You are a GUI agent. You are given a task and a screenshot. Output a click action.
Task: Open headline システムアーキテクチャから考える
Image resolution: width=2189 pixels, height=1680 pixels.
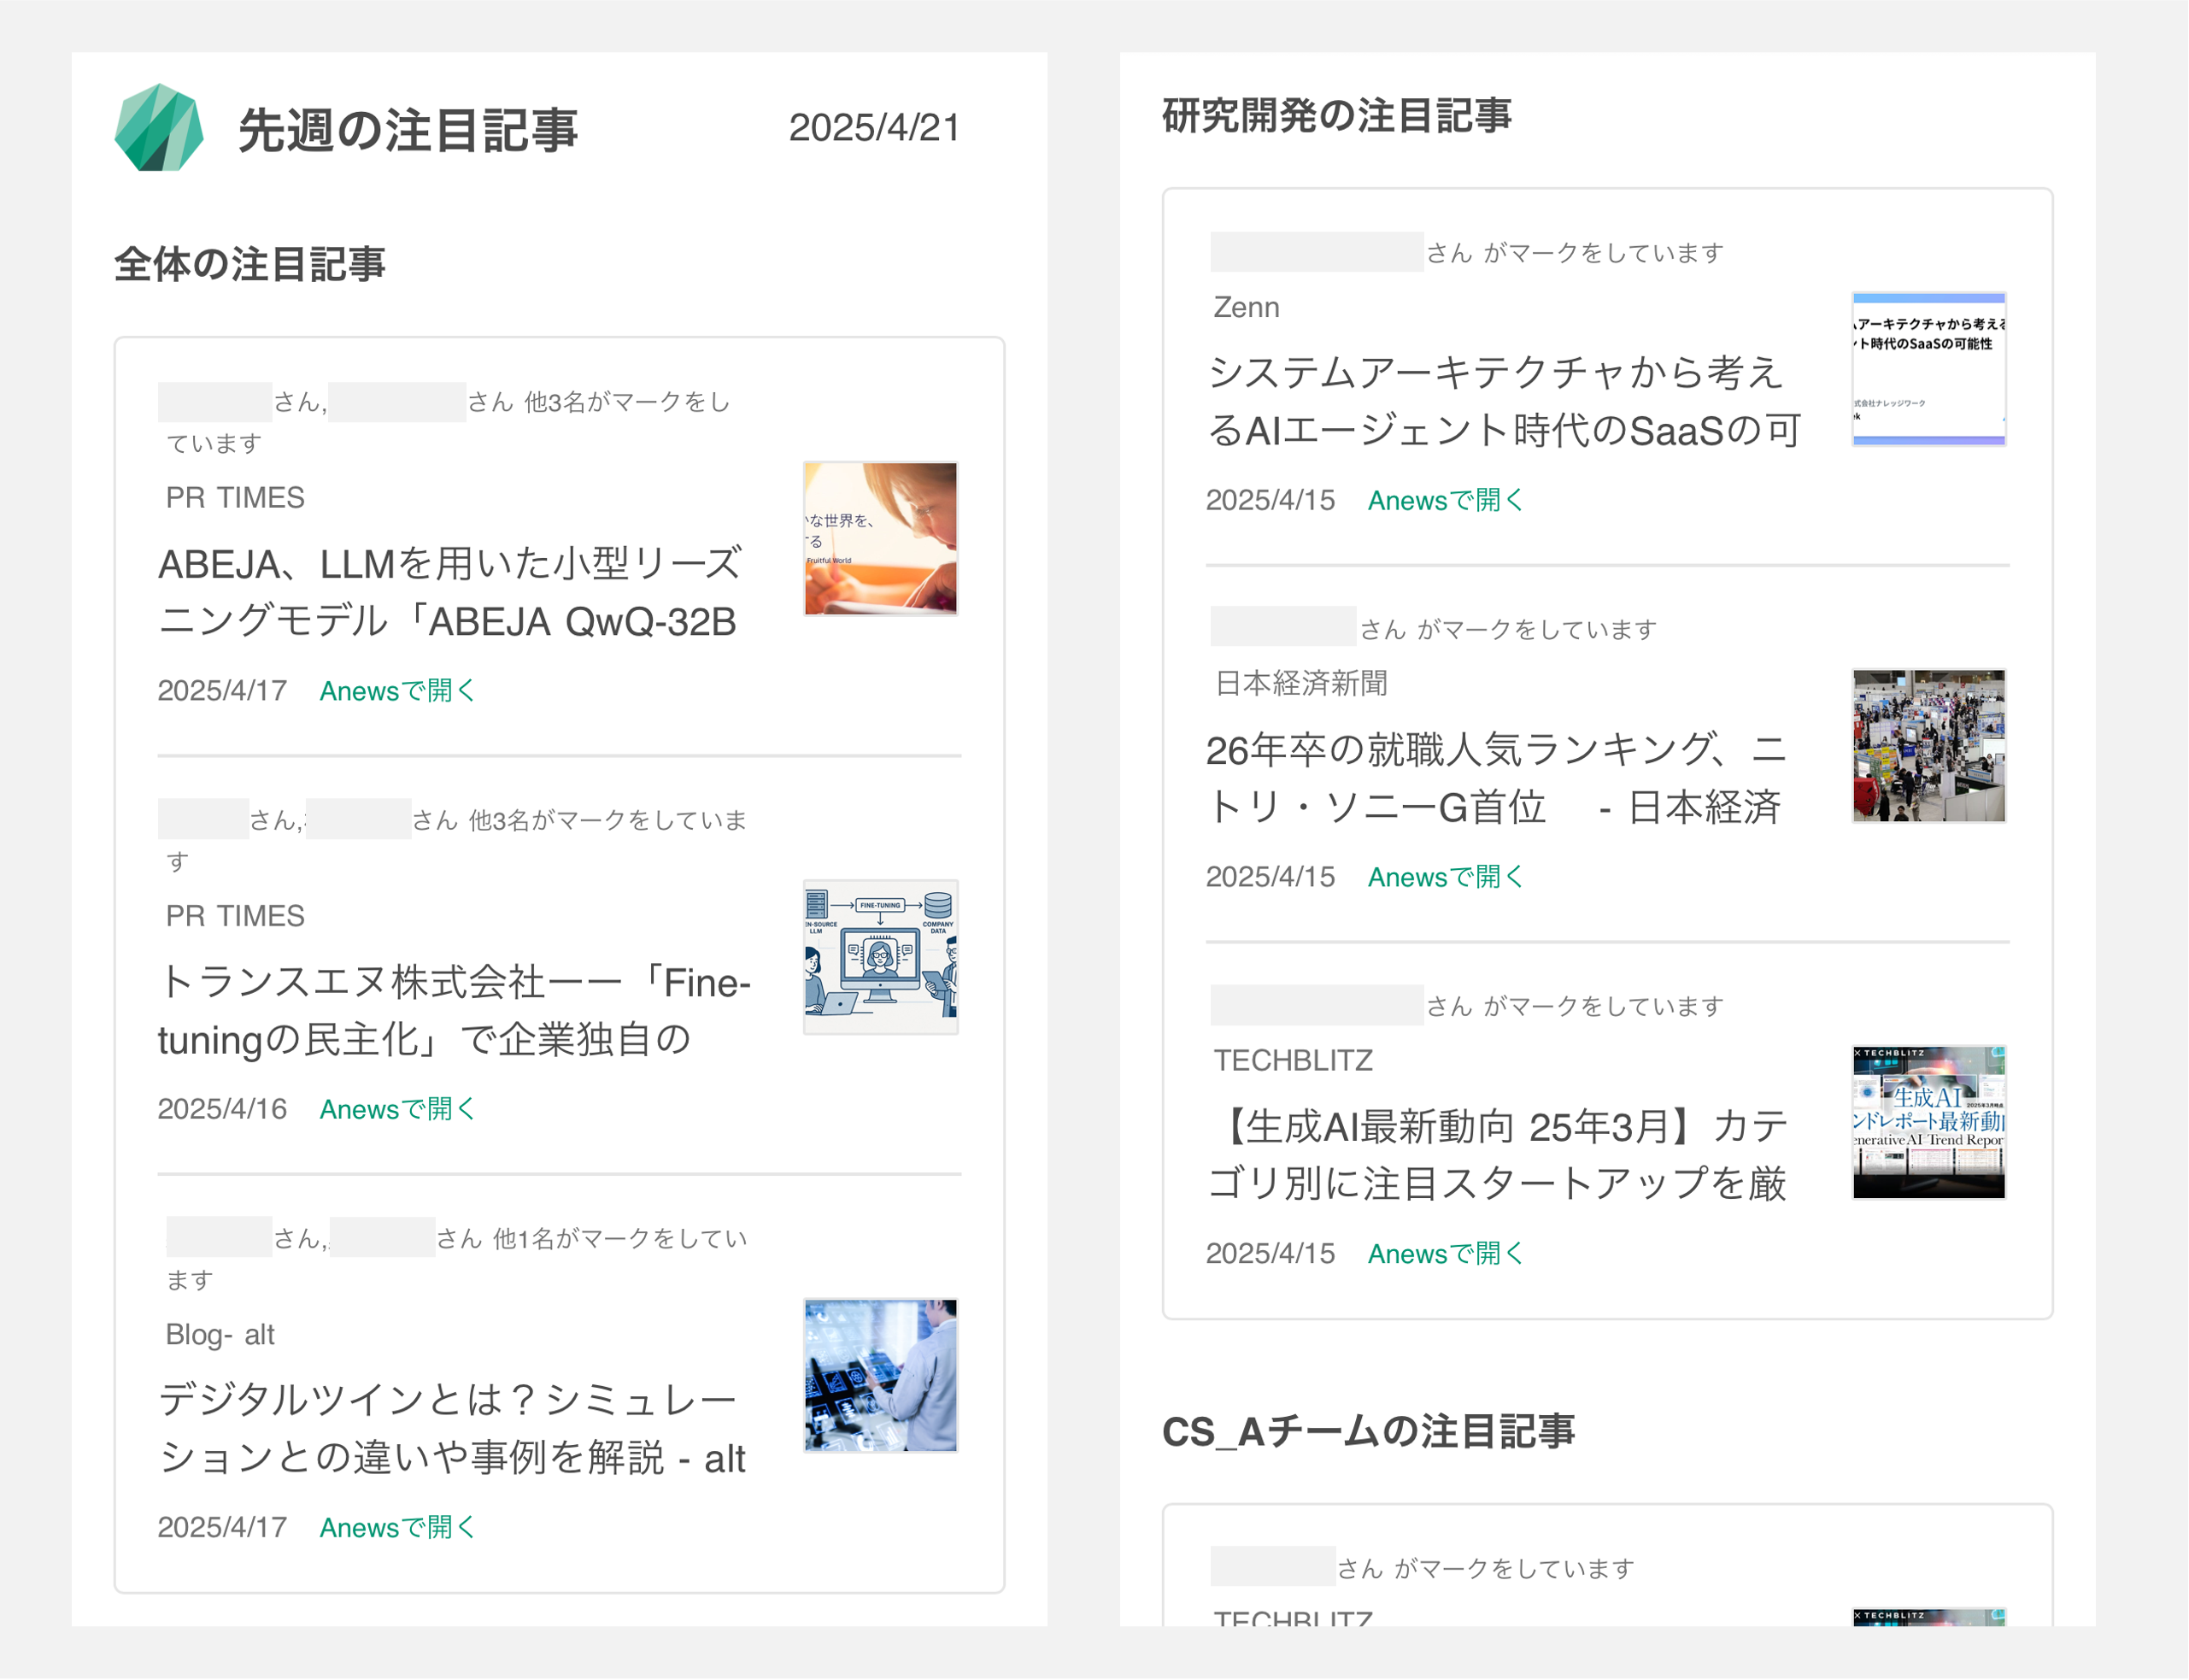[x=1504, y=402]
